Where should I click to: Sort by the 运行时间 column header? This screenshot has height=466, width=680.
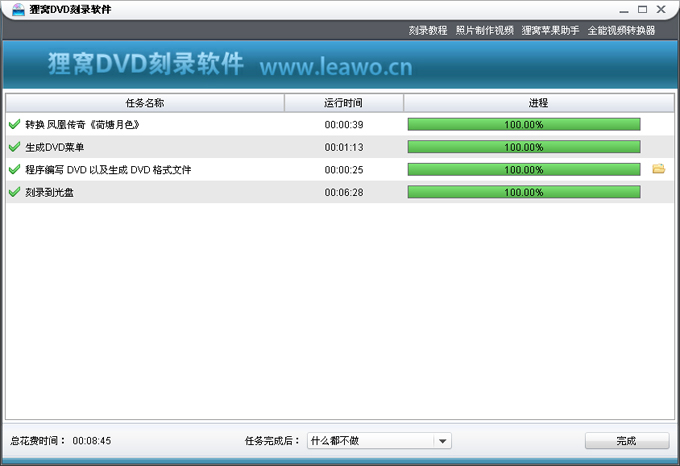343,103
